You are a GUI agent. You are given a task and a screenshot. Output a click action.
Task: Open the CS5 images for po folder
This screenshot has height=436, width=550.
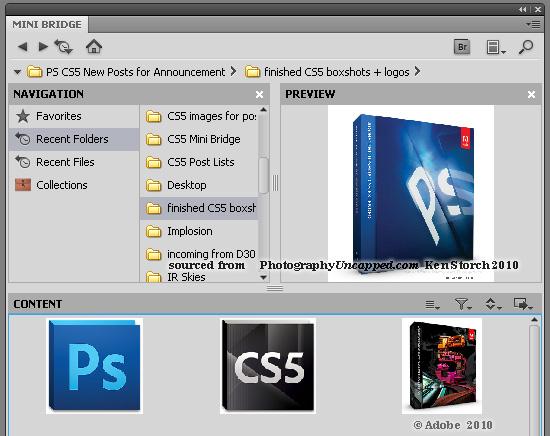pos(199,116)
